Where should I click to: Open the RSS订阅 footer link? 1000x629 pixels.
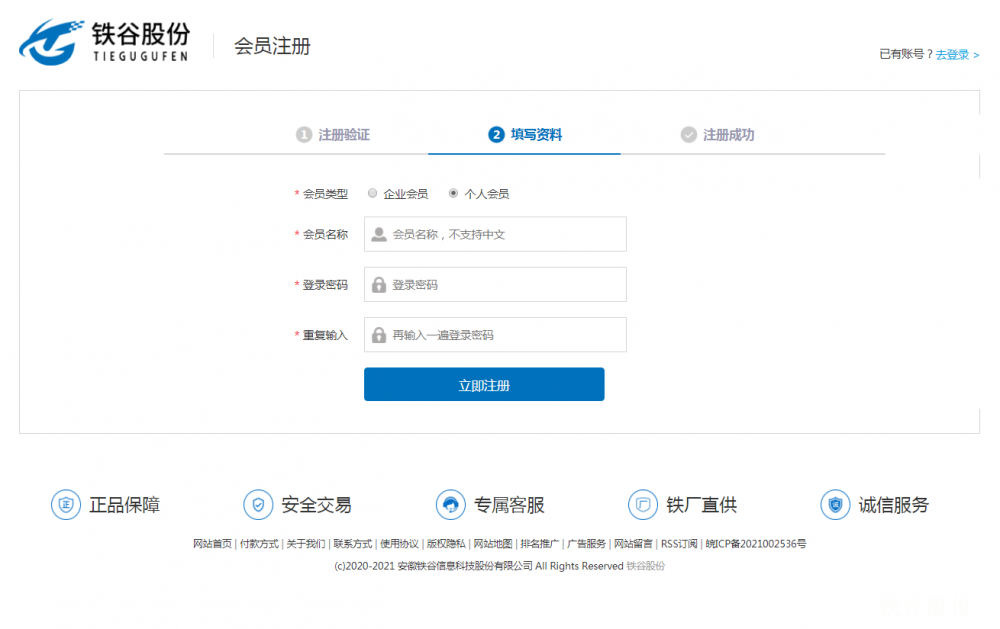[679, 544]
